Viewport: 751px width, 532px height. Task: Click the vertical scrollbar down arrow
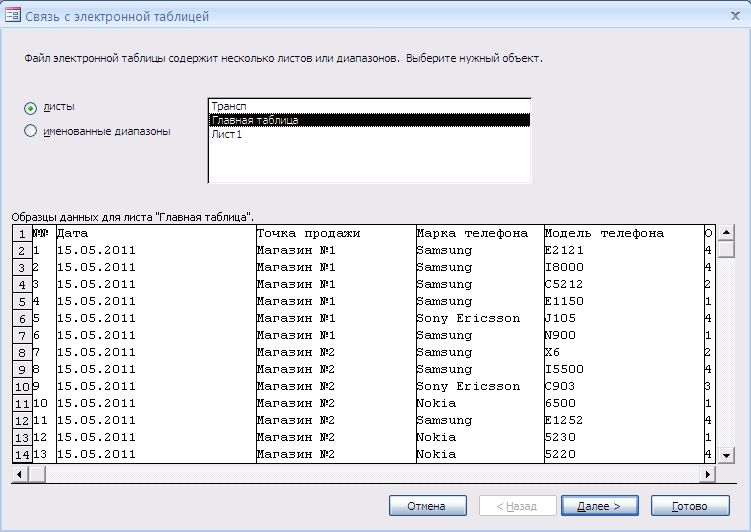tap(726, 455)
